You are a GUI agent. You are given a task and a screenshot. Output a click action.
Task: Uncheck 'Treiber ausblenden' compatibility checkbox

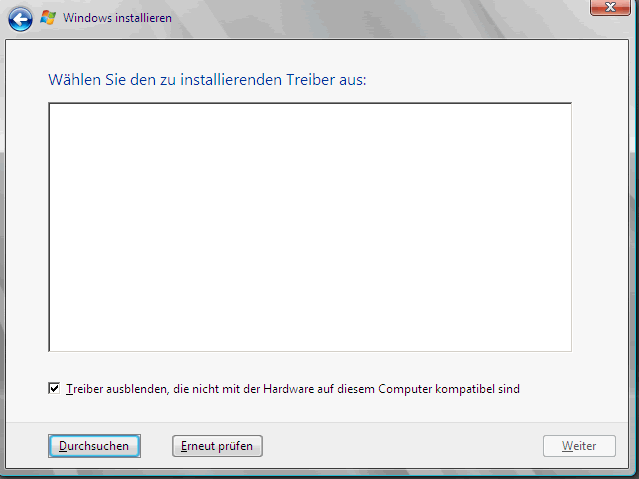tap(54, 388)
